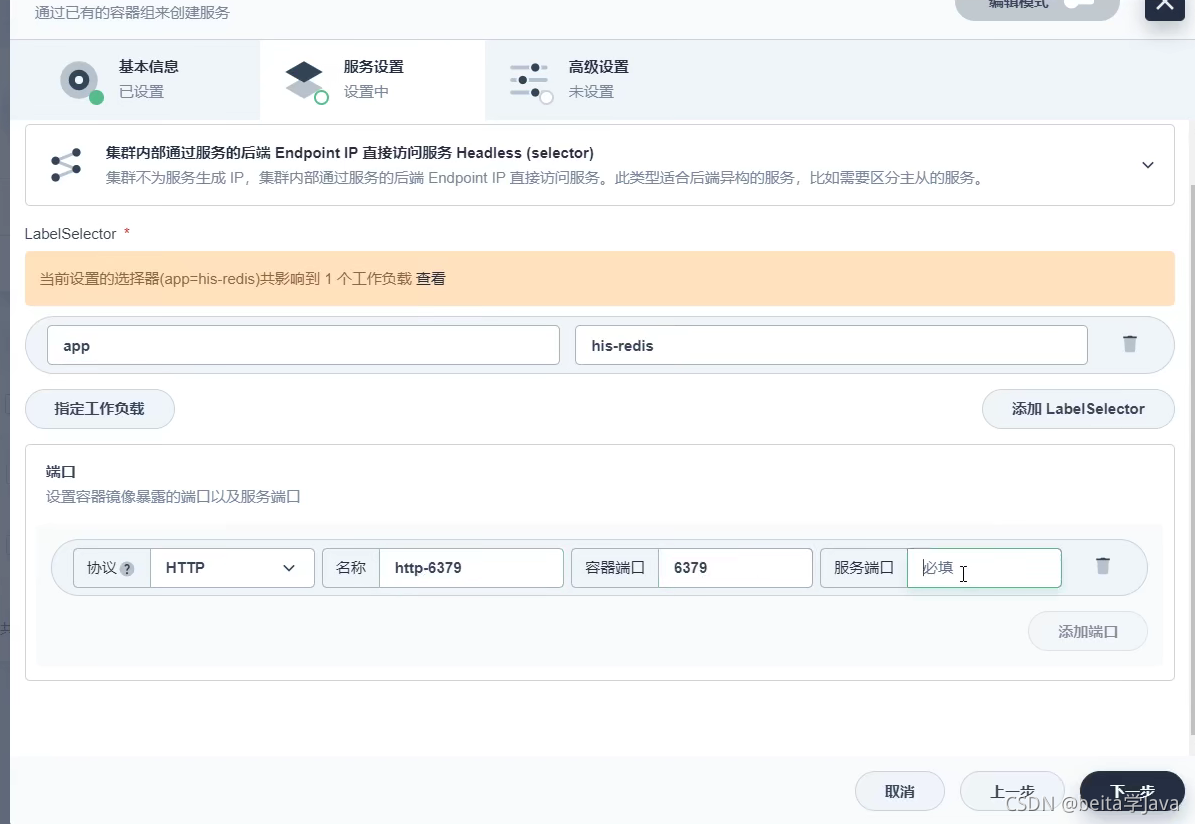Click the 查看 link in selector notice
1195x824 pixels.
[x=431, y=279]
